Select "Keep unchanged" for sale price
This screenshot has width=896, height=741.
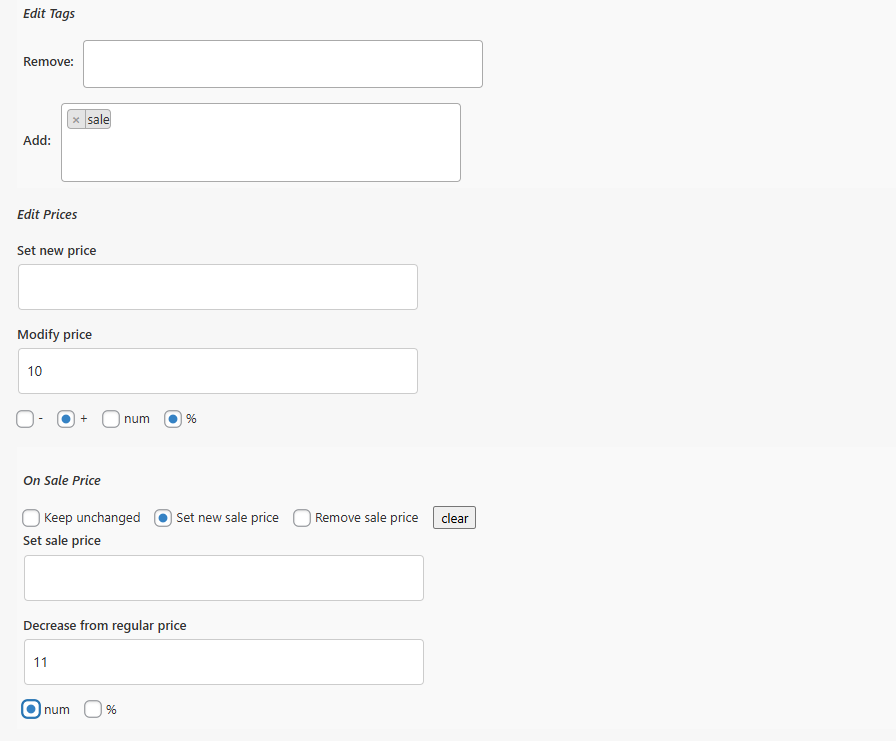(31, 518)
